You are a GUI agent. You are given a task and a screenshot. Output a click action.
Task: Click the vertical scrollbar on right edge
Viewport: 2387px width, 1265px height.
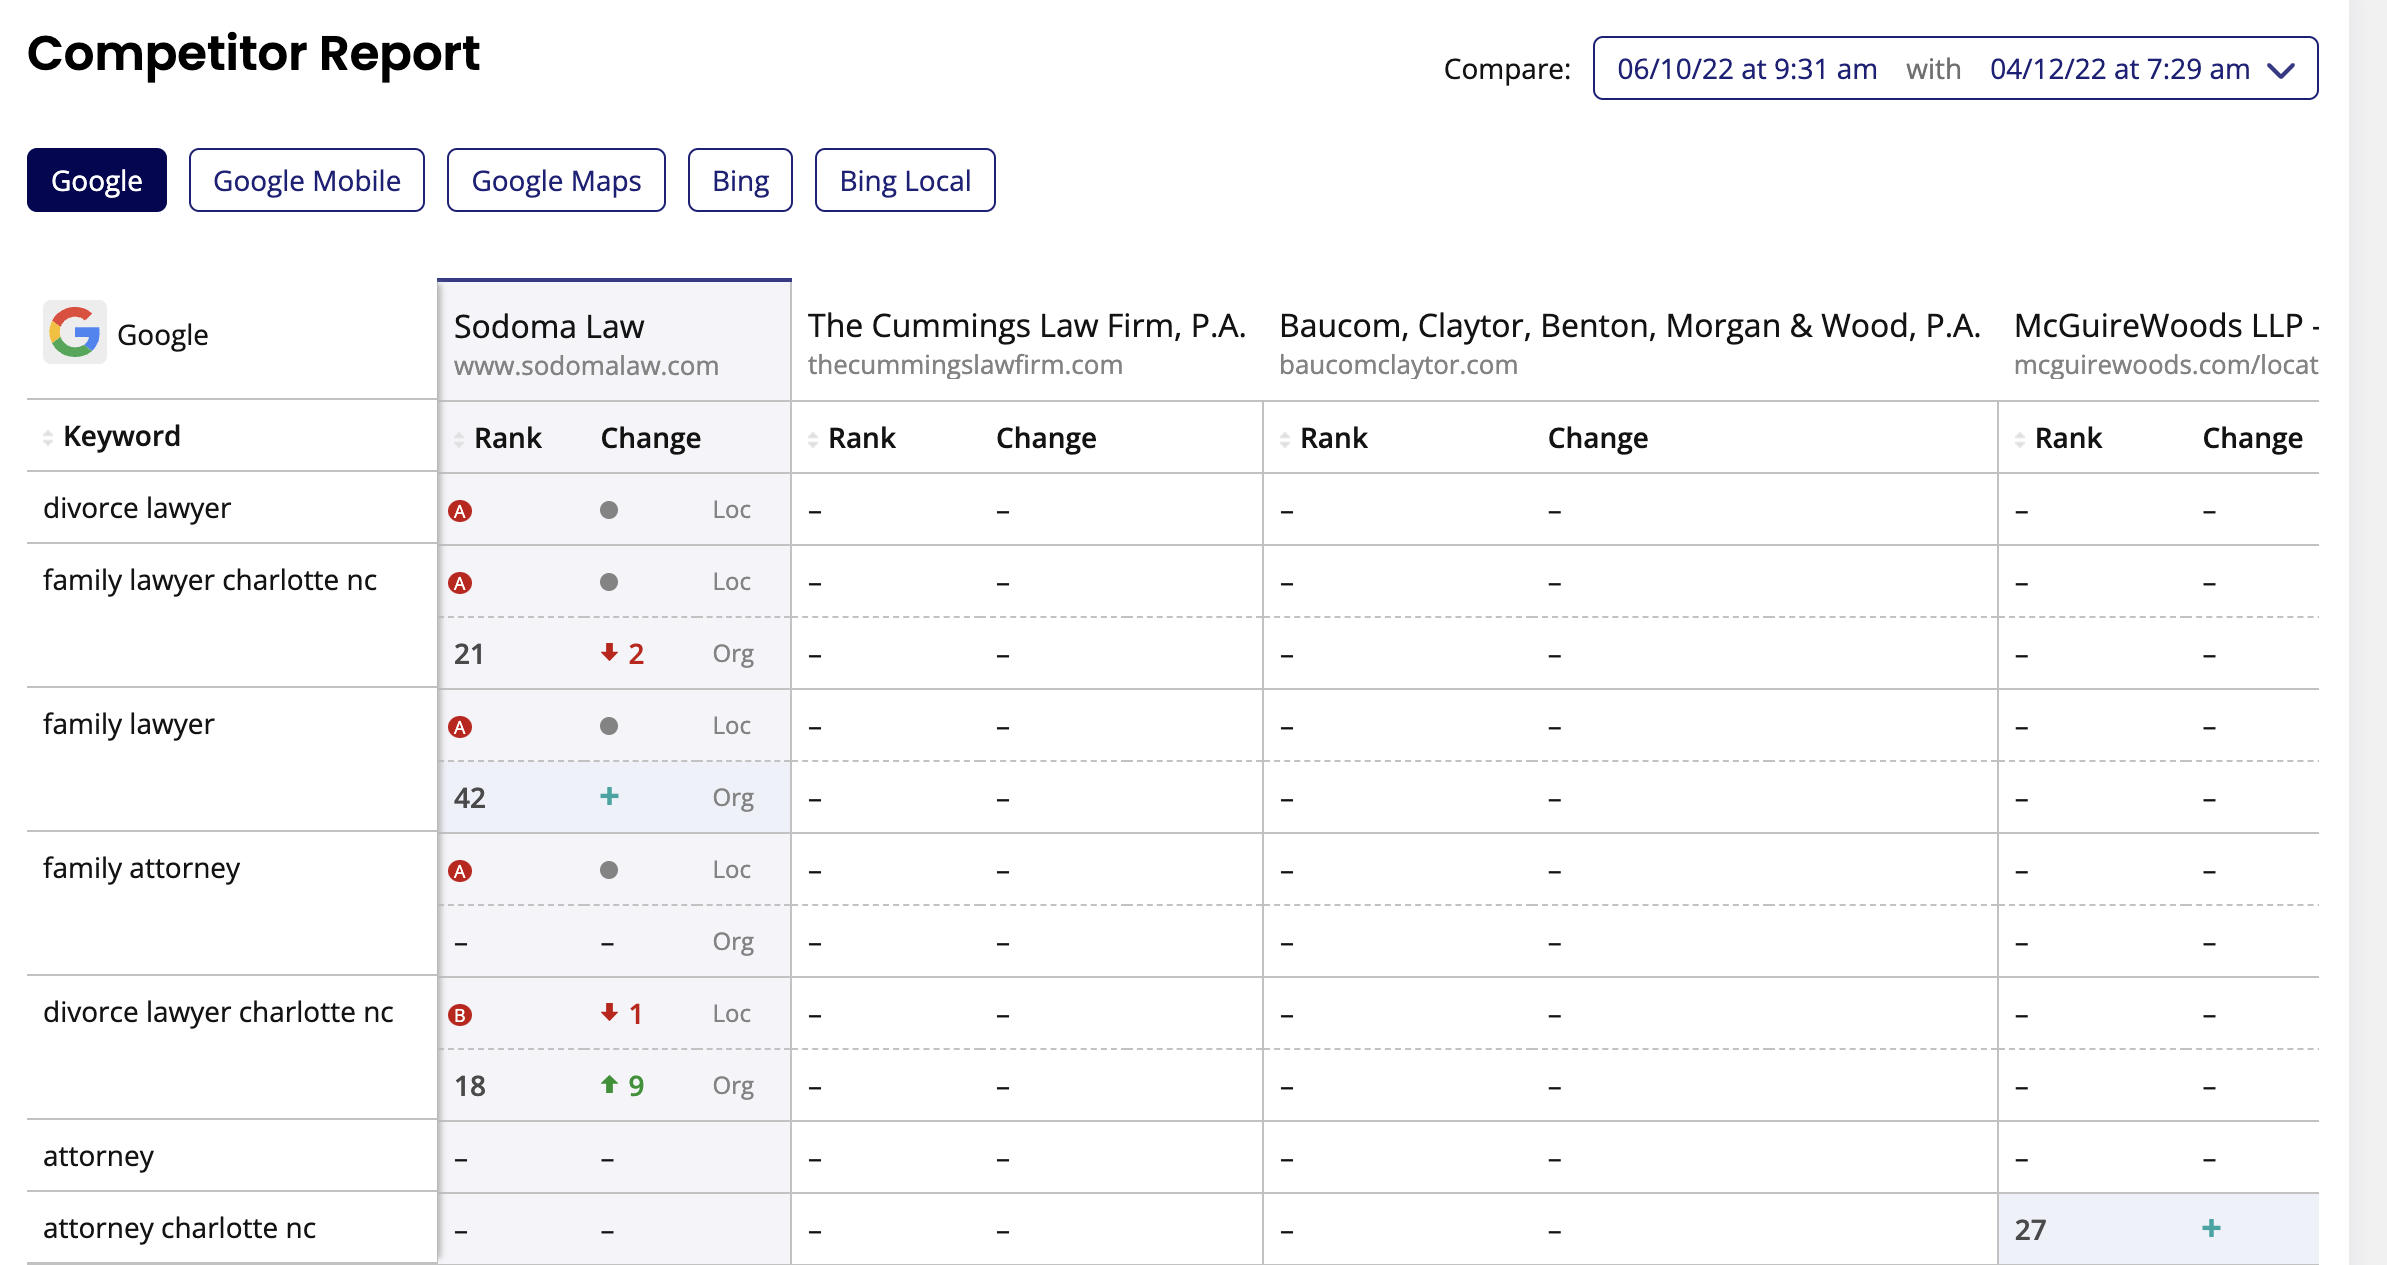pos(2368,632)
